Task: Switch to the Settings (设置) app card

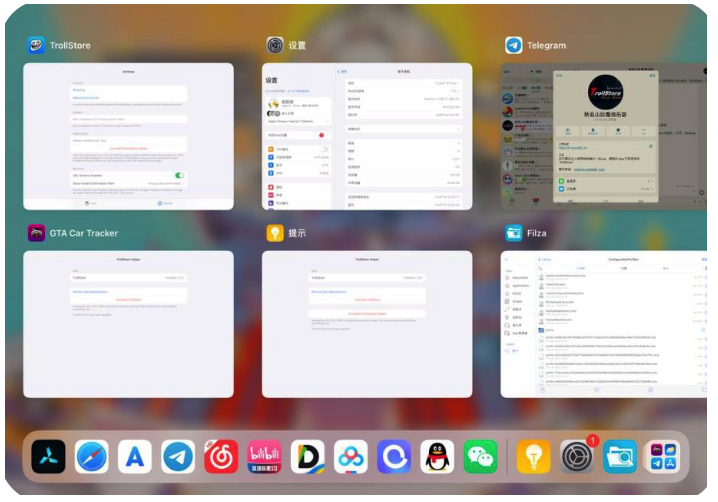Action: tap(367, 136)
